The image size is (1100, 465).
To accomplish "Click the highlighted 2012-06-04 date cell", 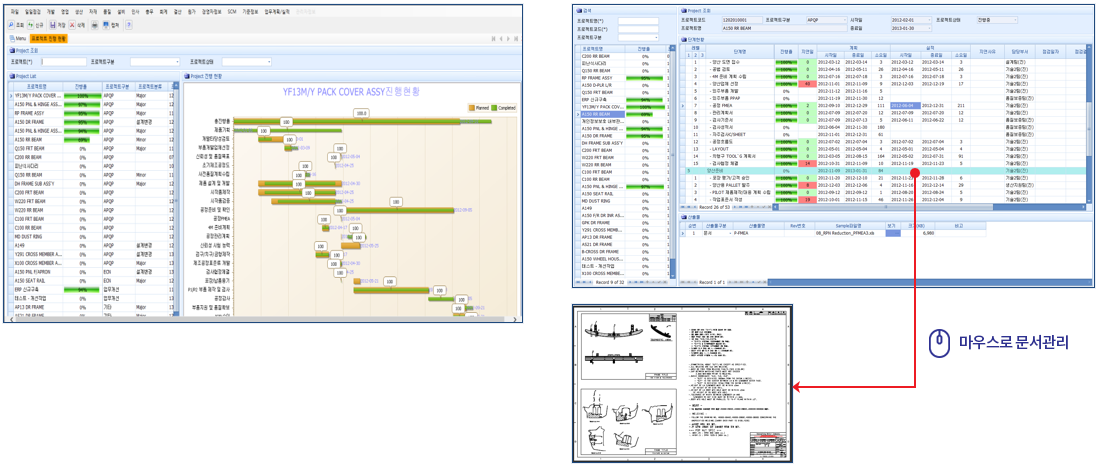I will [x=906, y=105].
